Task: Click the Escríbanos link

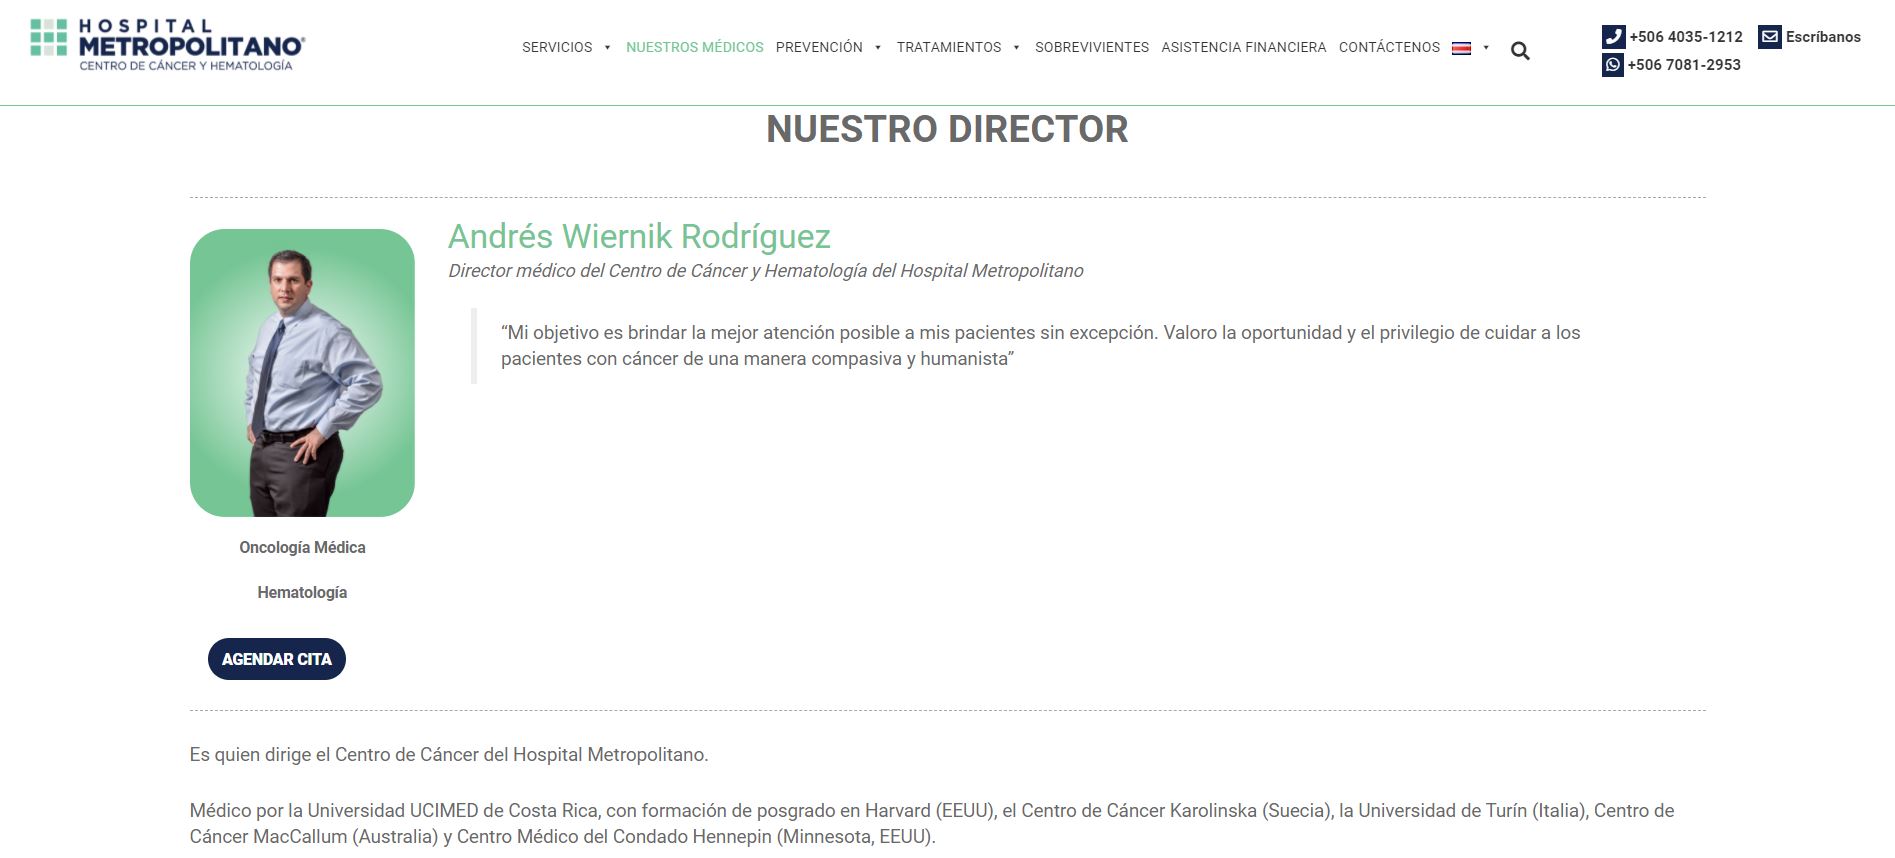Action: click(1822, 37)
